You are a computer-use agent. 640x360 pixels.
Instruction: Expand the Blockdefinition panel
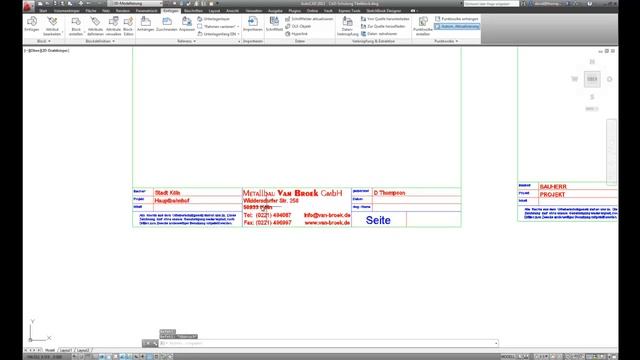tap(100, 41)
